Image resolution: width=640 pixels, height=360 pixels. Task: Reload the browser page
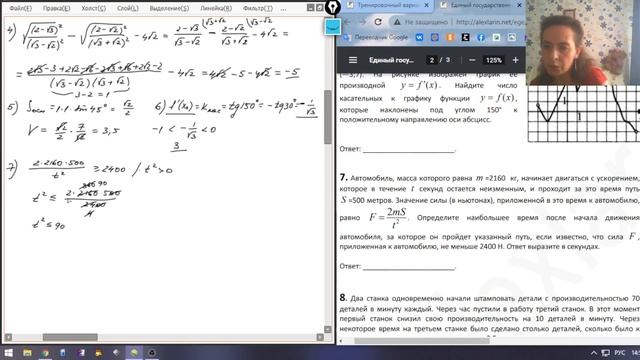point(378,22)
